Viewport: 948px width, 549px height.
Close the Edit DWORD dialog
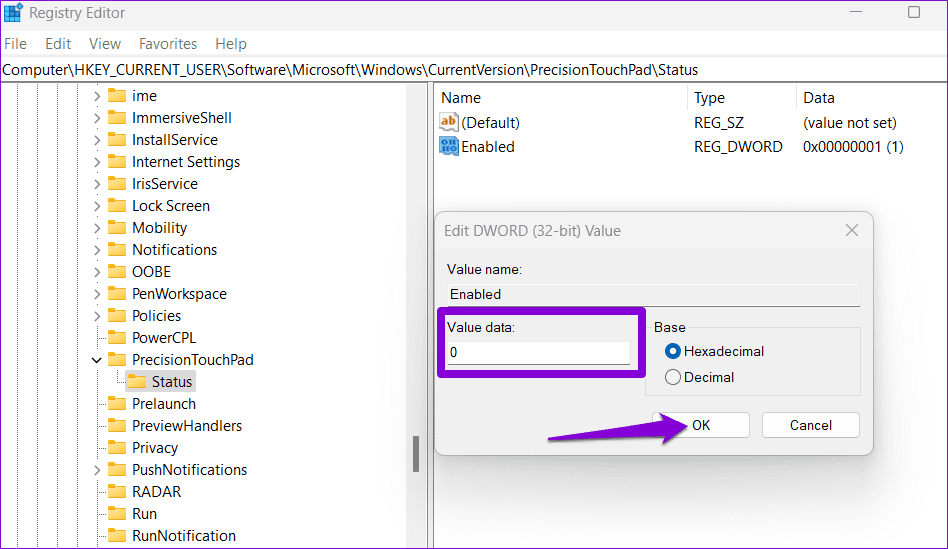(x=852, y=230)
